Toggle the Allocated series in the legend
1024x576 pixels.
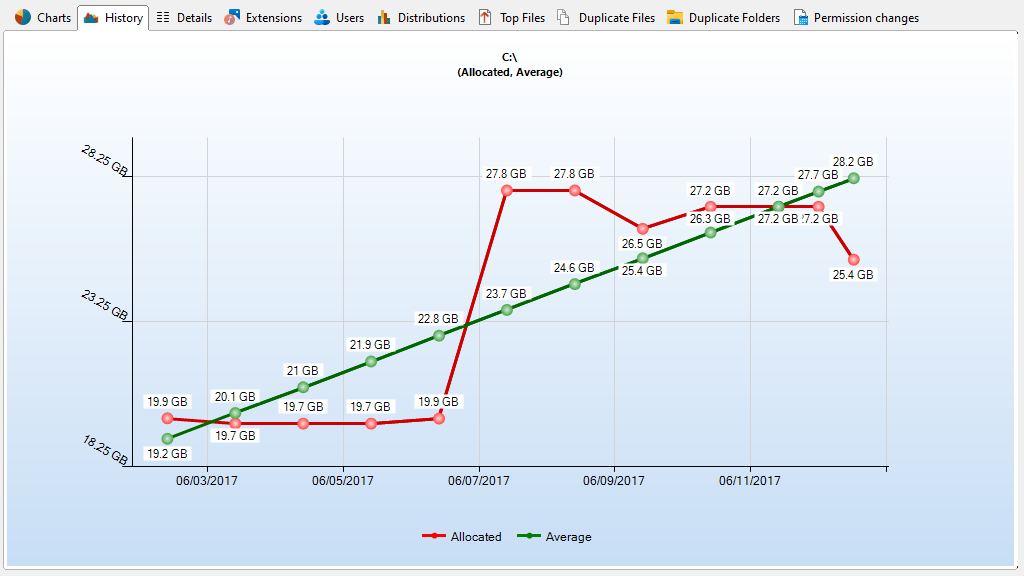476,537
